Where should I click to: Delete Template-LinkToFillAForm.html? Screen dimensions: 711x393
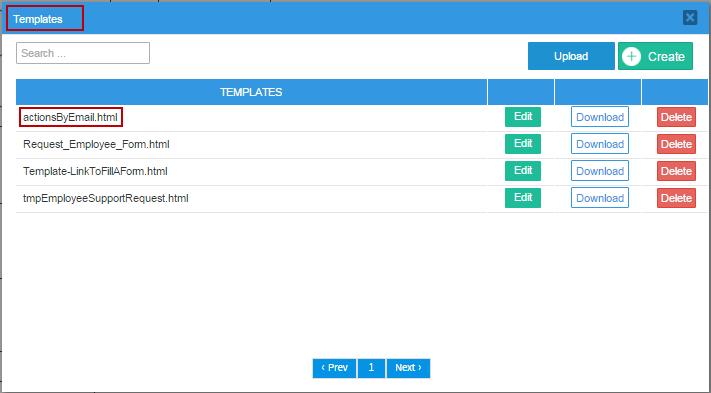(676, 171)
